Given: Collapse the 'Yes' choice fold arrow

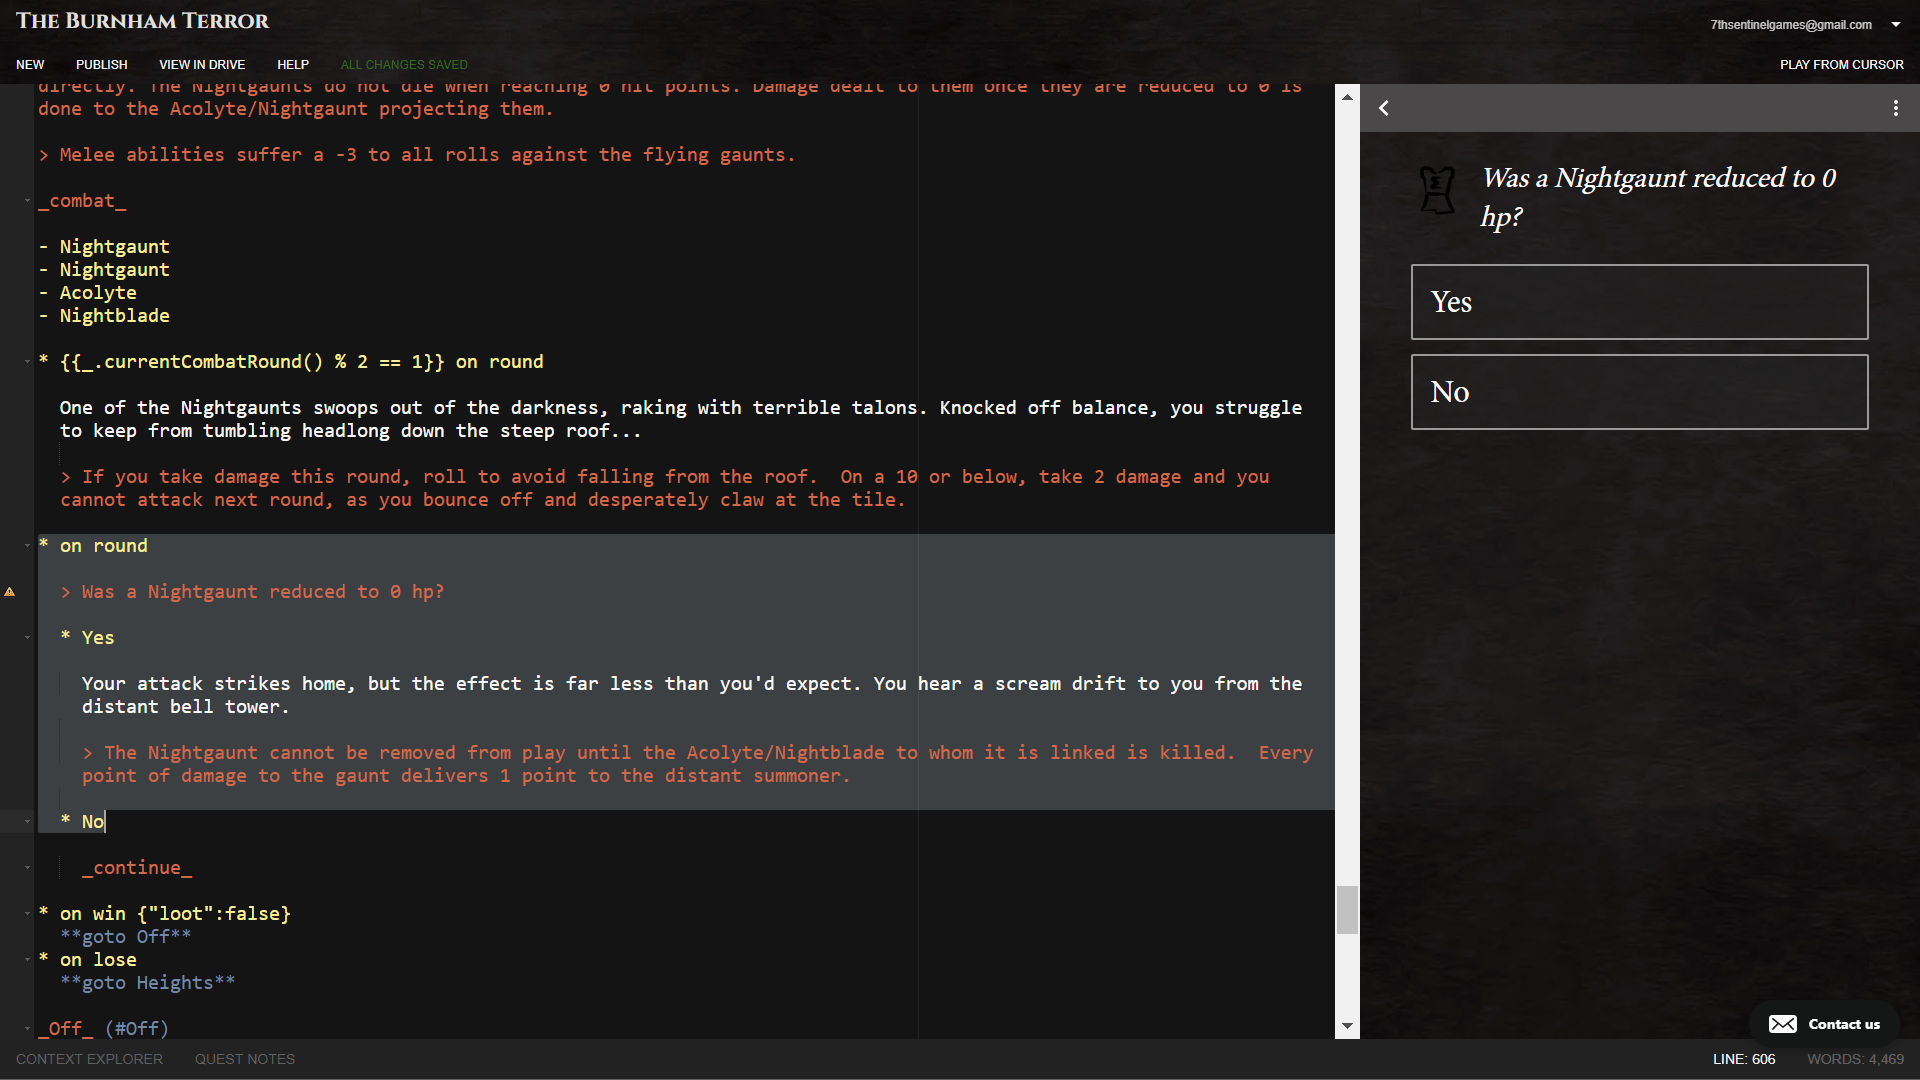Looking at the screenshot, I should click(x=27, y=638).
